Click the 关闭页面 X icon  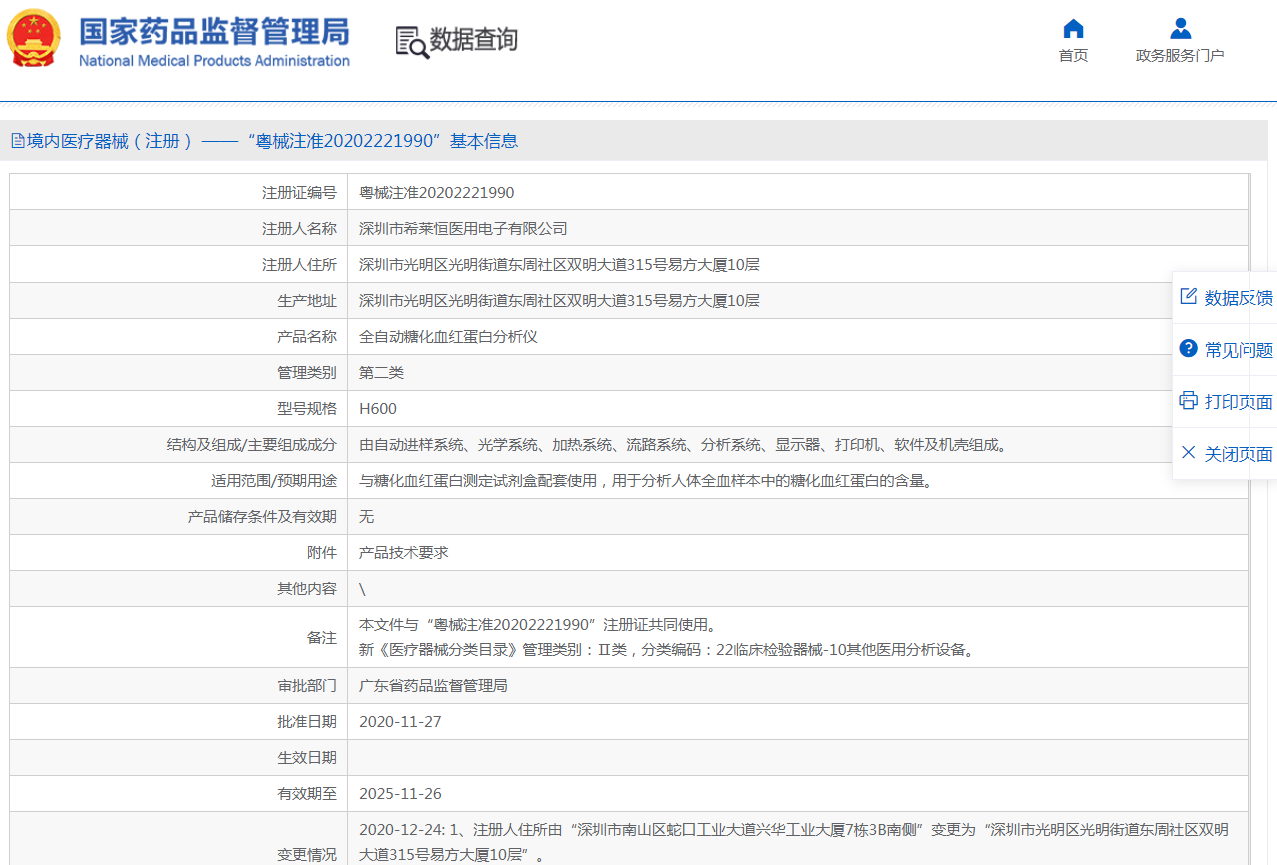pyautogui.click(x=1188, y=452)
